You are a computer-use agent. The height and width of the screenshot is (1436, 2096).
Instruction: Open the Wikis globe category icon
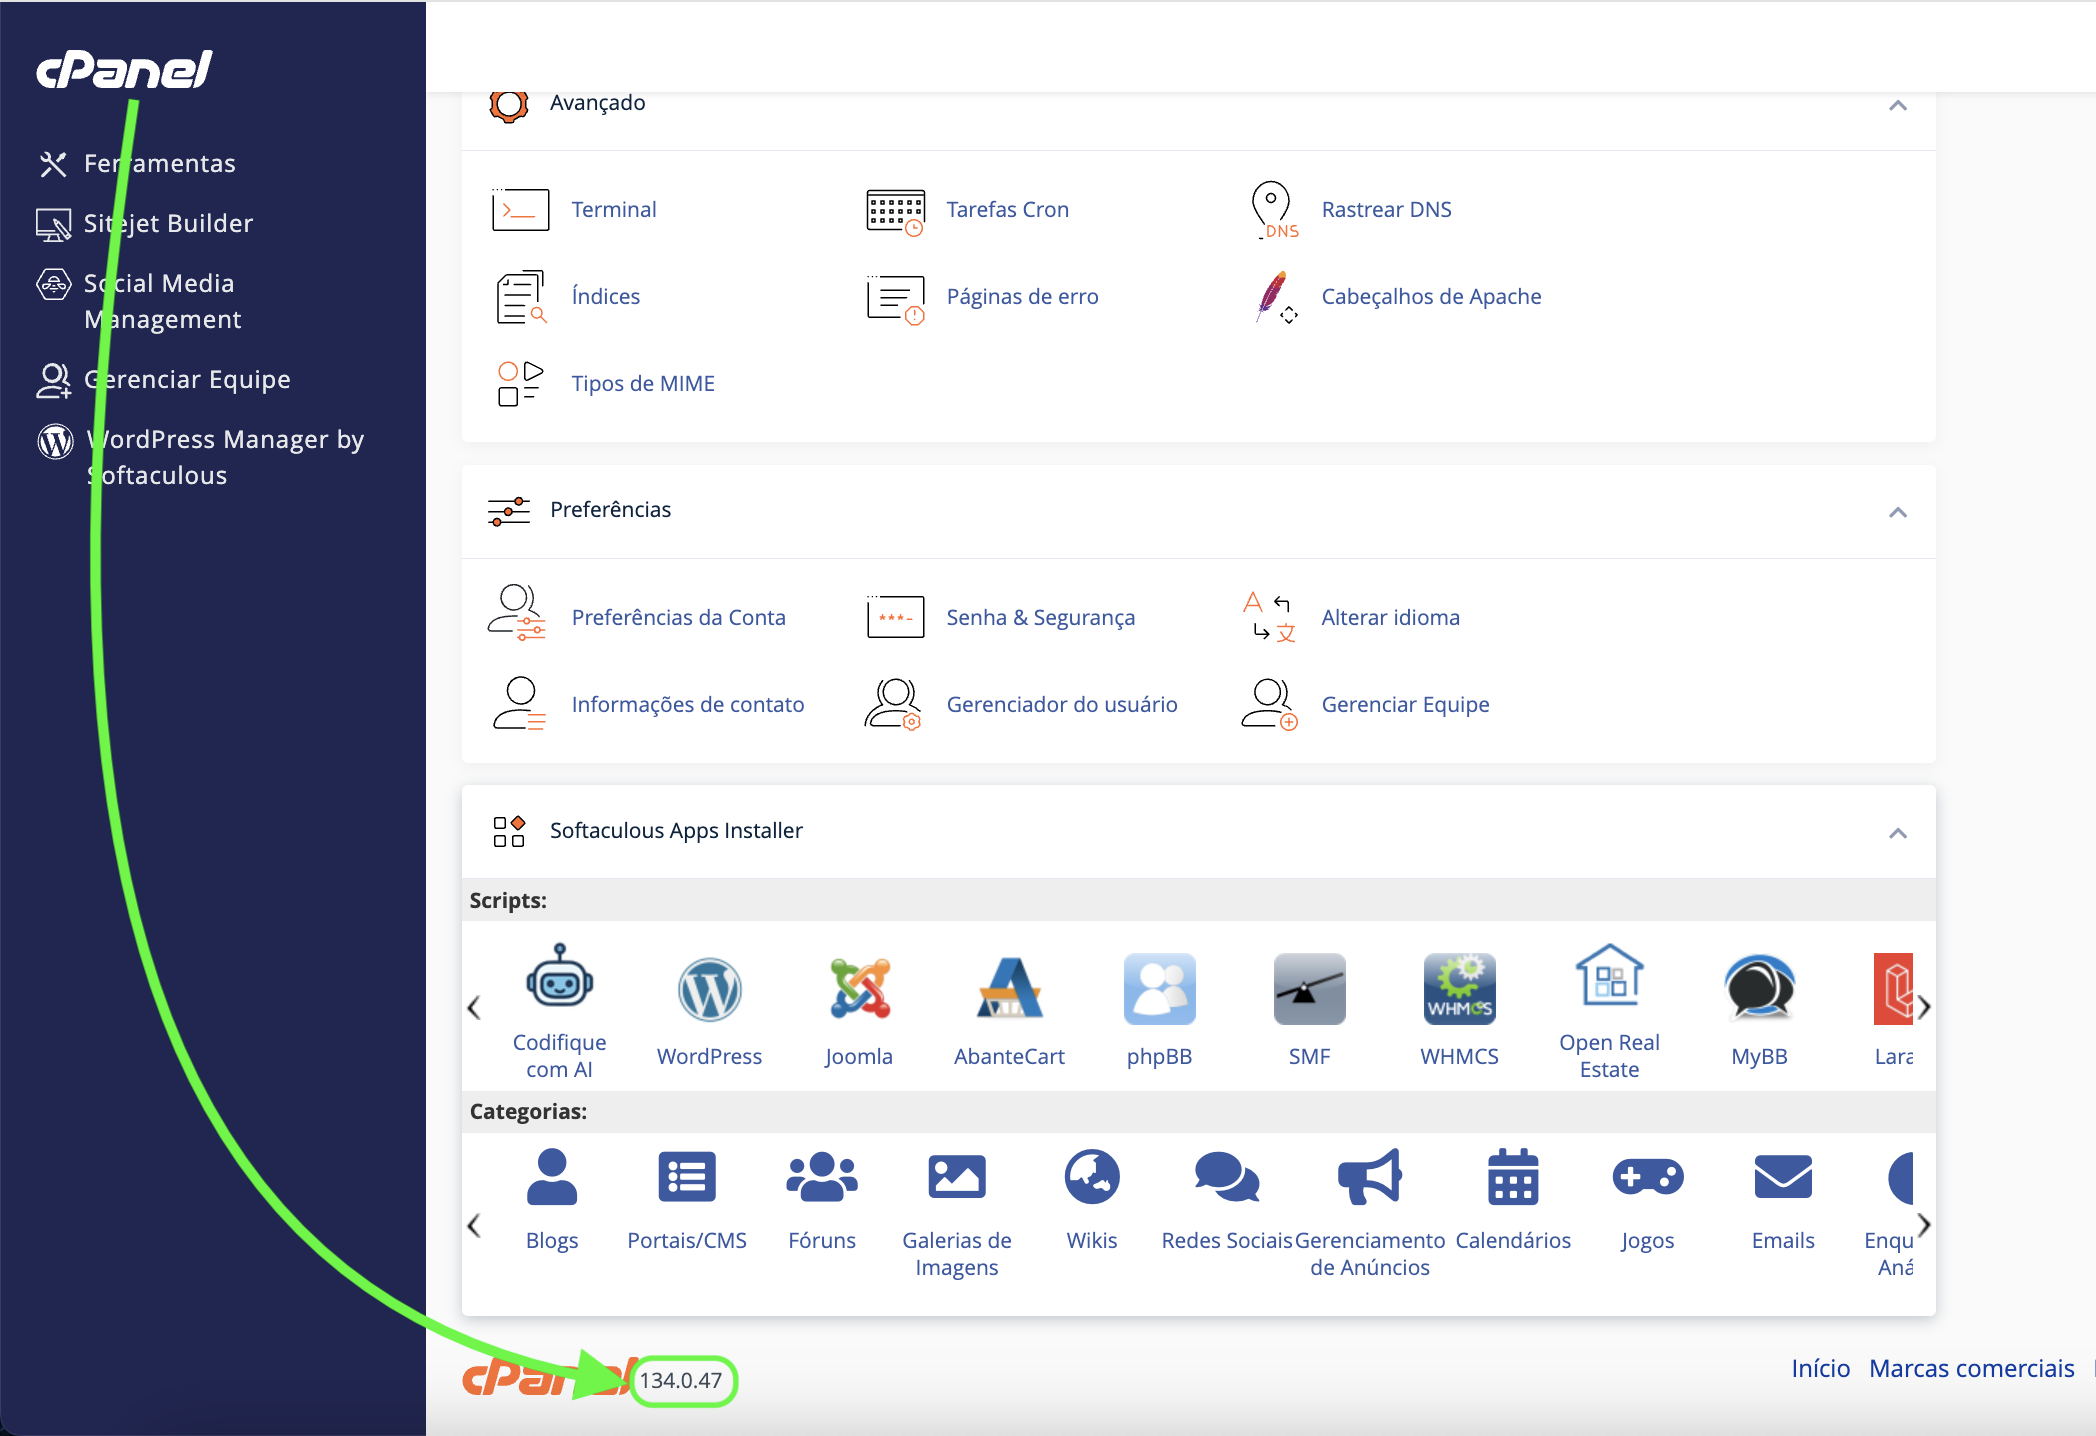tap(1092, 1177)
